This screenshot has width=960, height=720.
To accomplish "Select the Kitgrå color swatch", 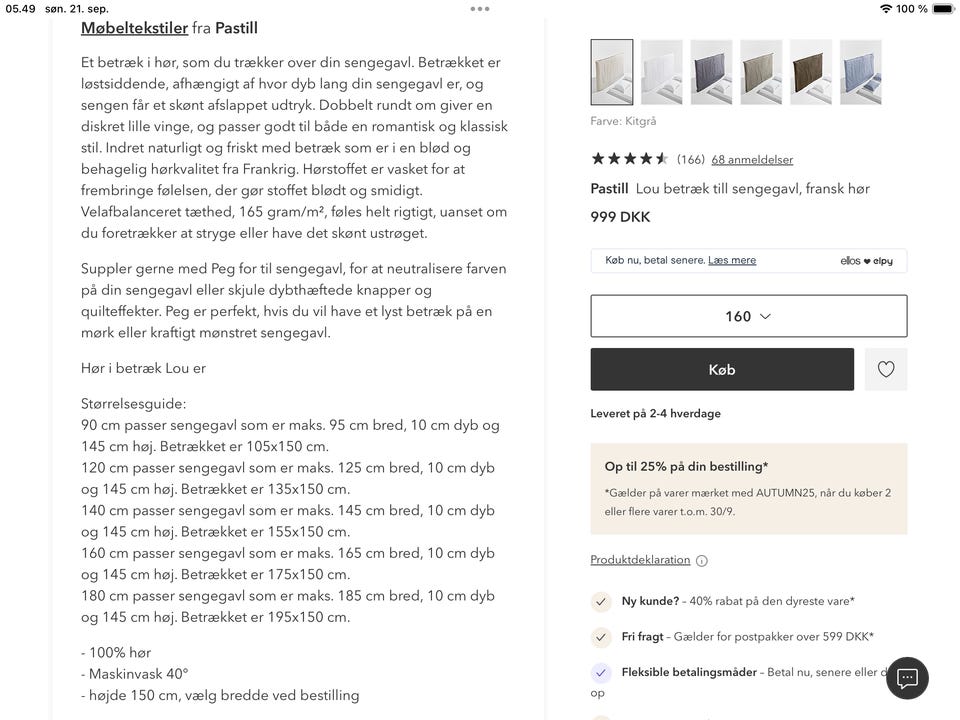I will 611,71.
